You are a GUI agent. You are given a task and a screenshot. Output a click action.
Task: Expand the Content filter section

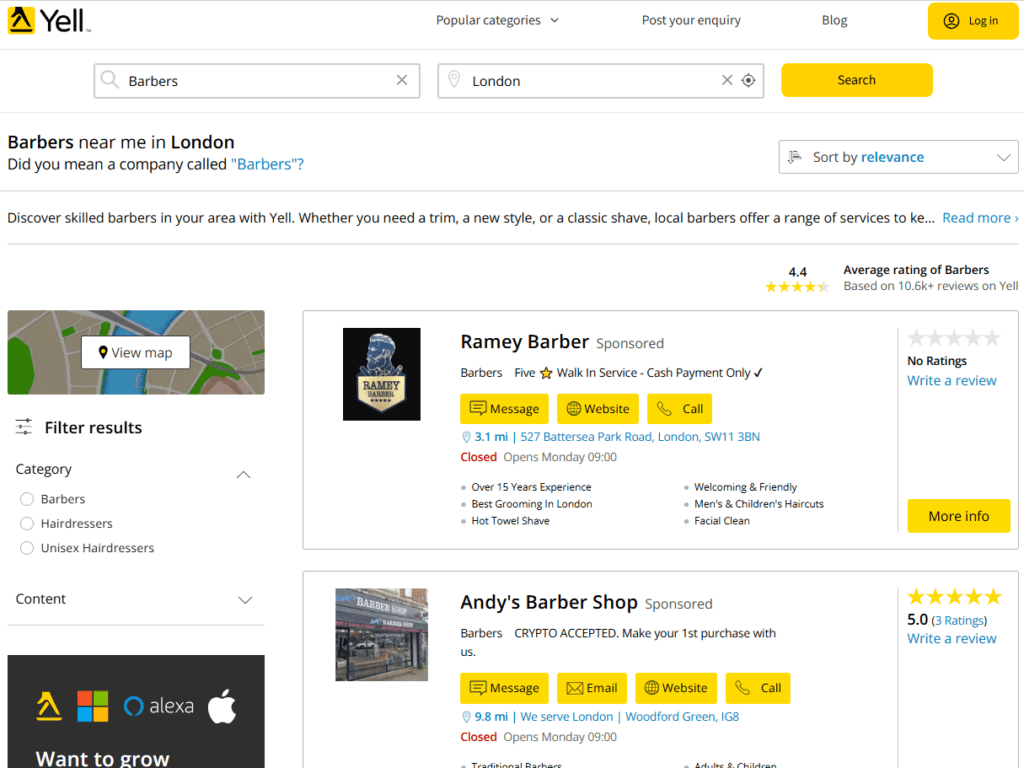(x=245, y=600)
